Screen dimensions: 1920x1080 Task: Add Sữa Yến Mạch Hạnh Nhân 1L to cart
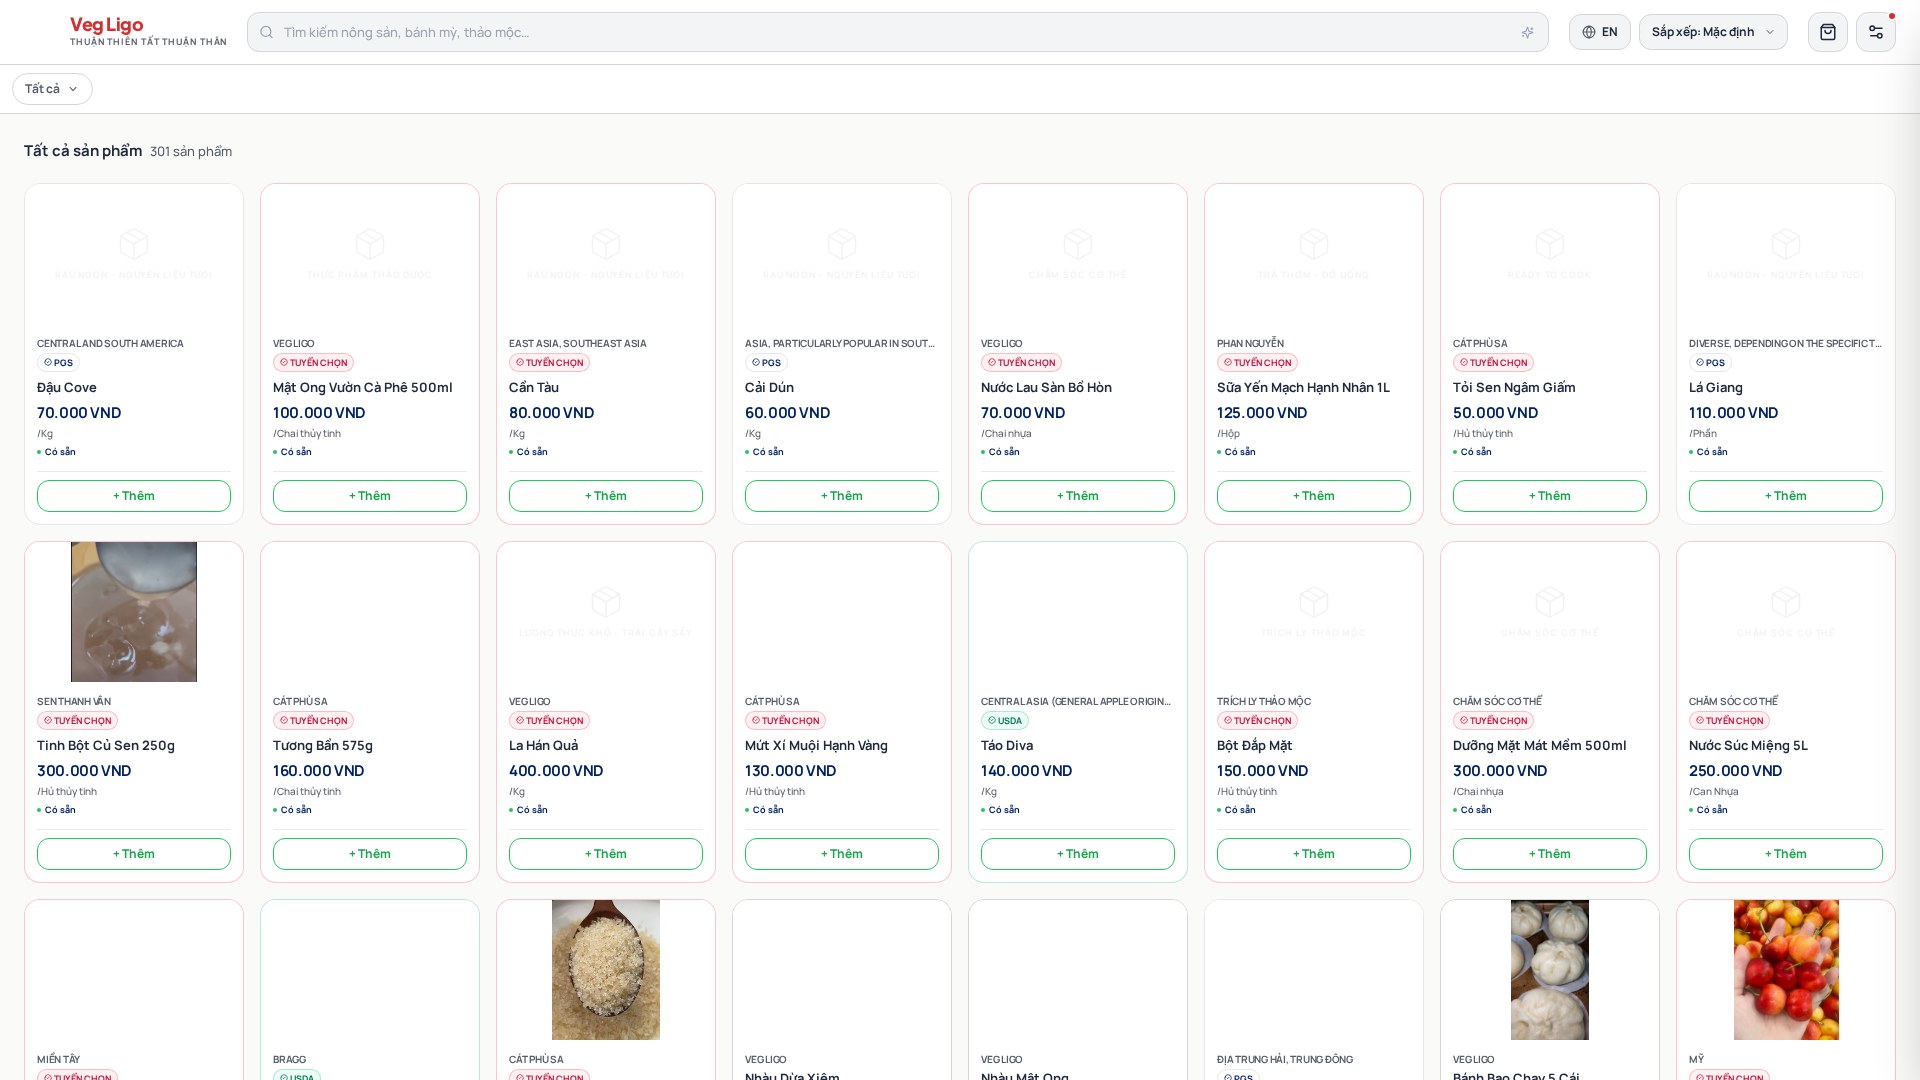[1314, 496]
